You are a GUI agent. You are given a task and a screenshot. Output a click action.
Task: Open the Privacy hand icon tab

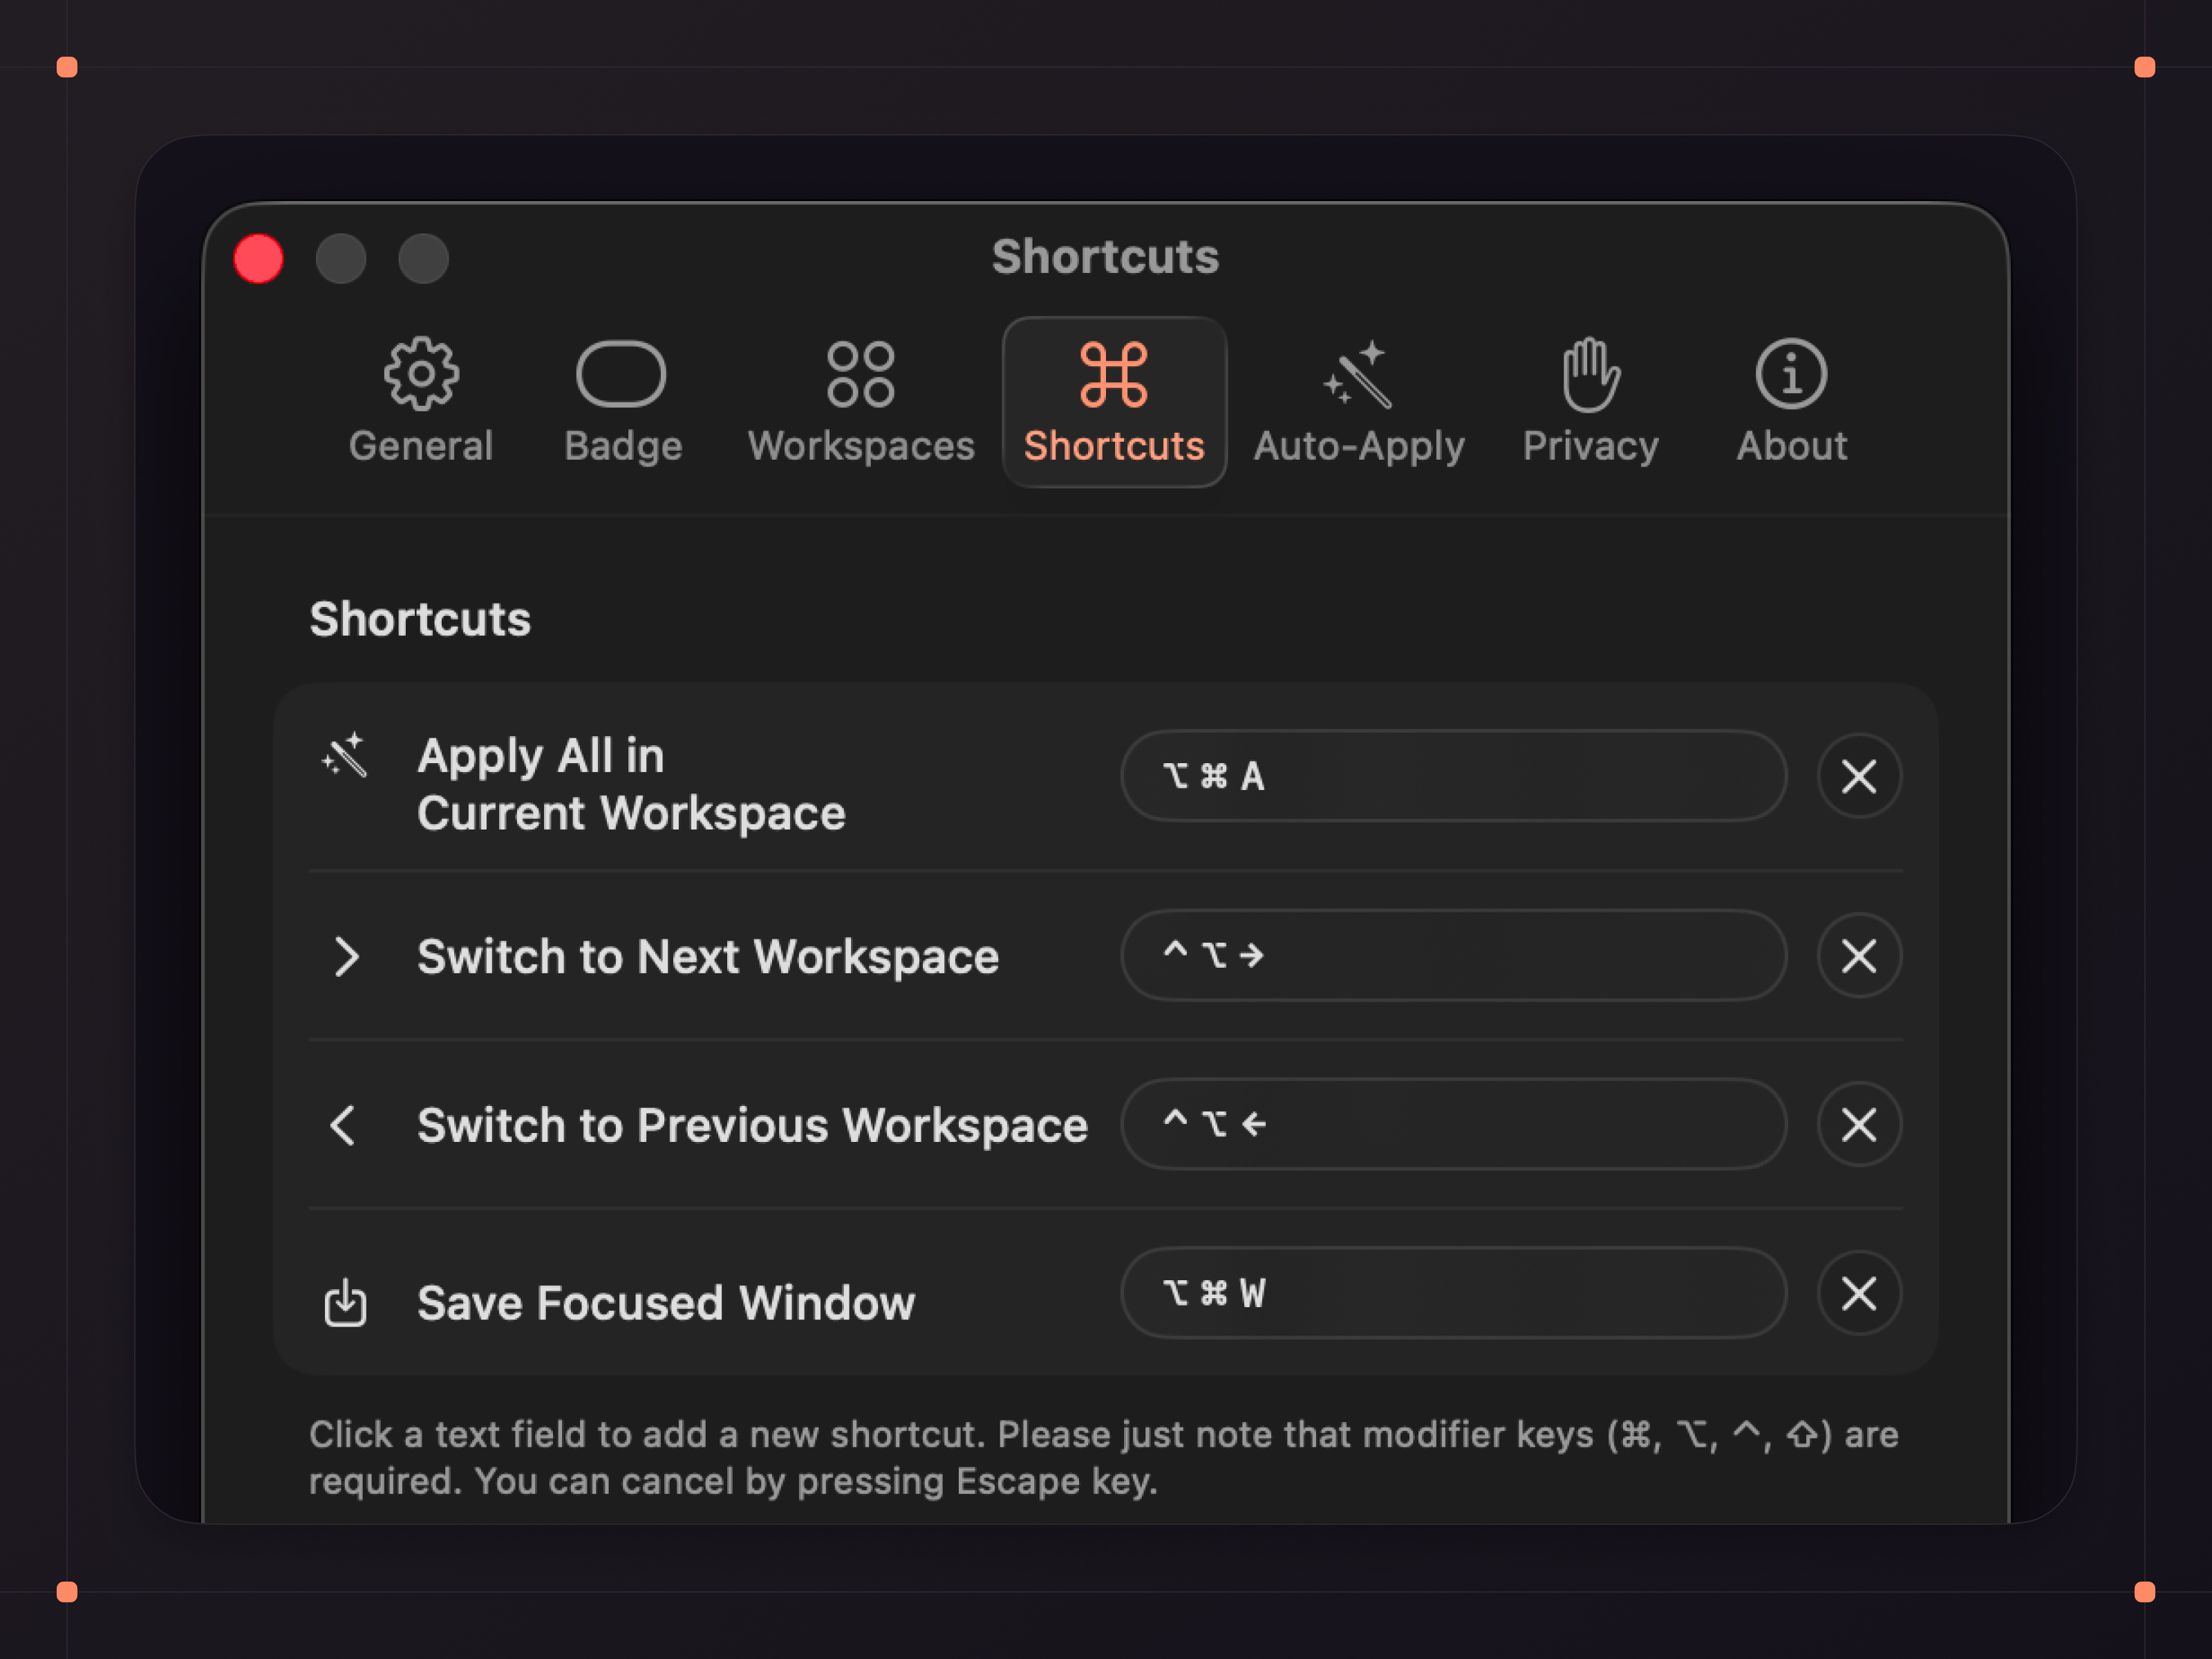pyautogui.click(x=1590, y=402)
